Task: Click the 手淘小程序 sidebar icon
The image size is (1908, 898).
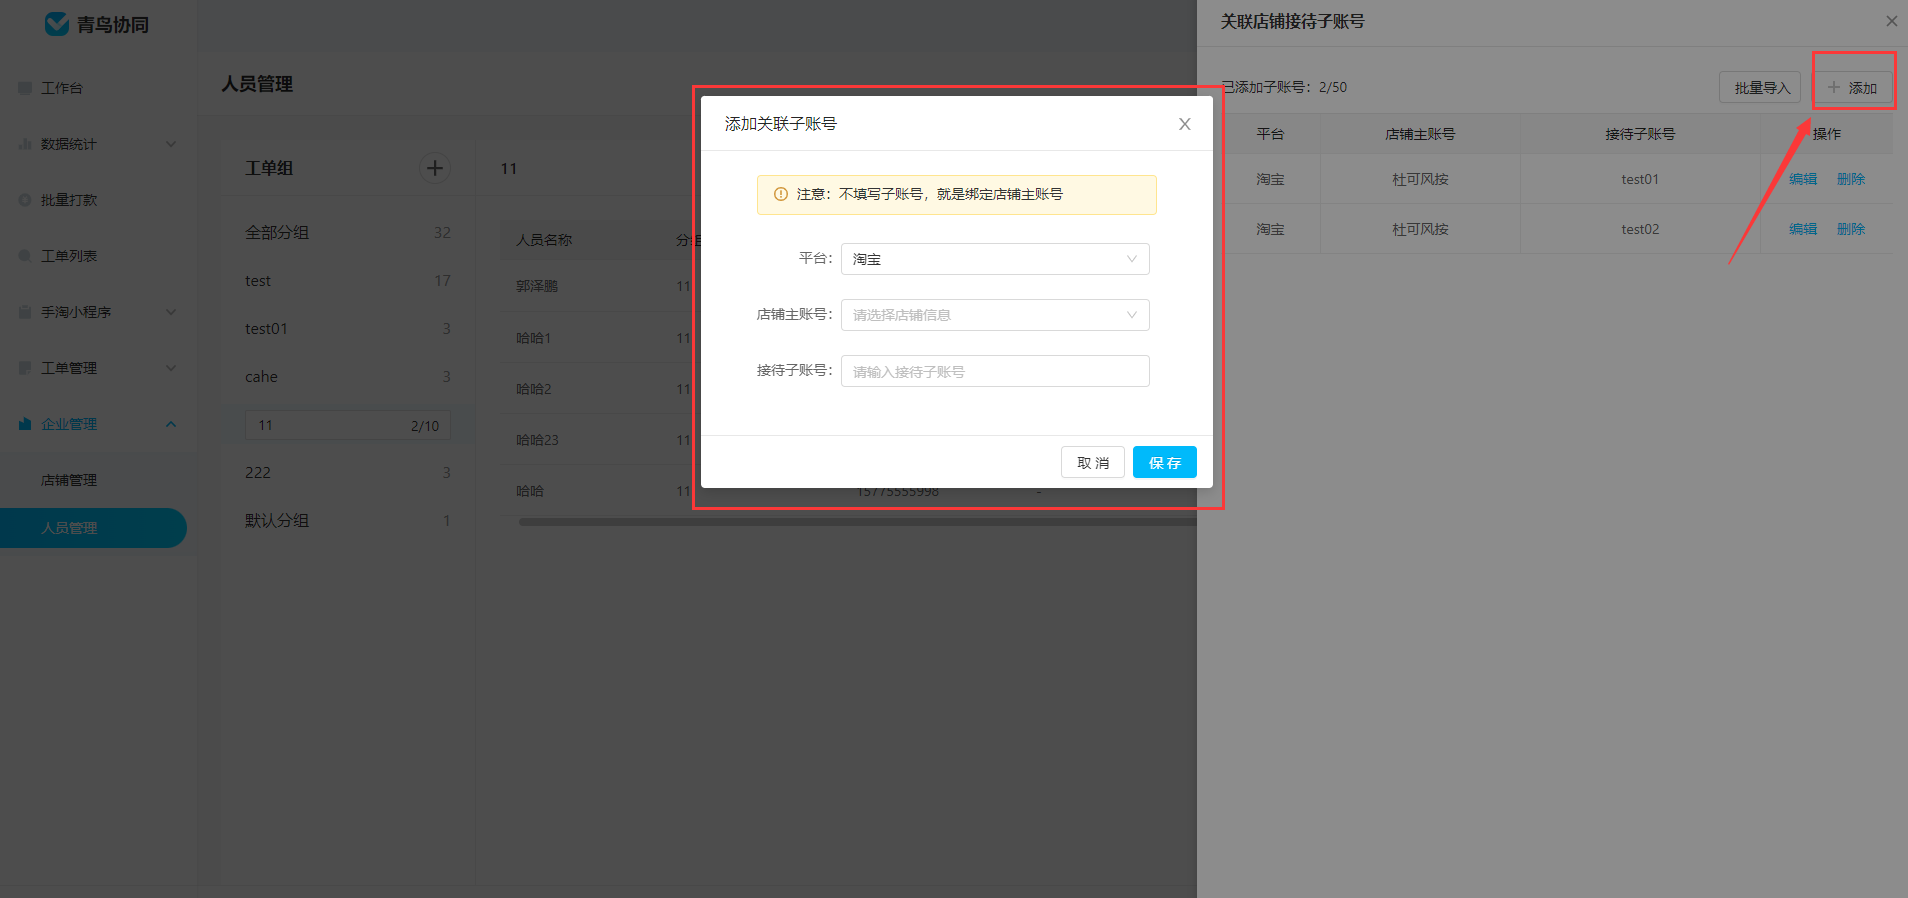Action: click(25, 312)
